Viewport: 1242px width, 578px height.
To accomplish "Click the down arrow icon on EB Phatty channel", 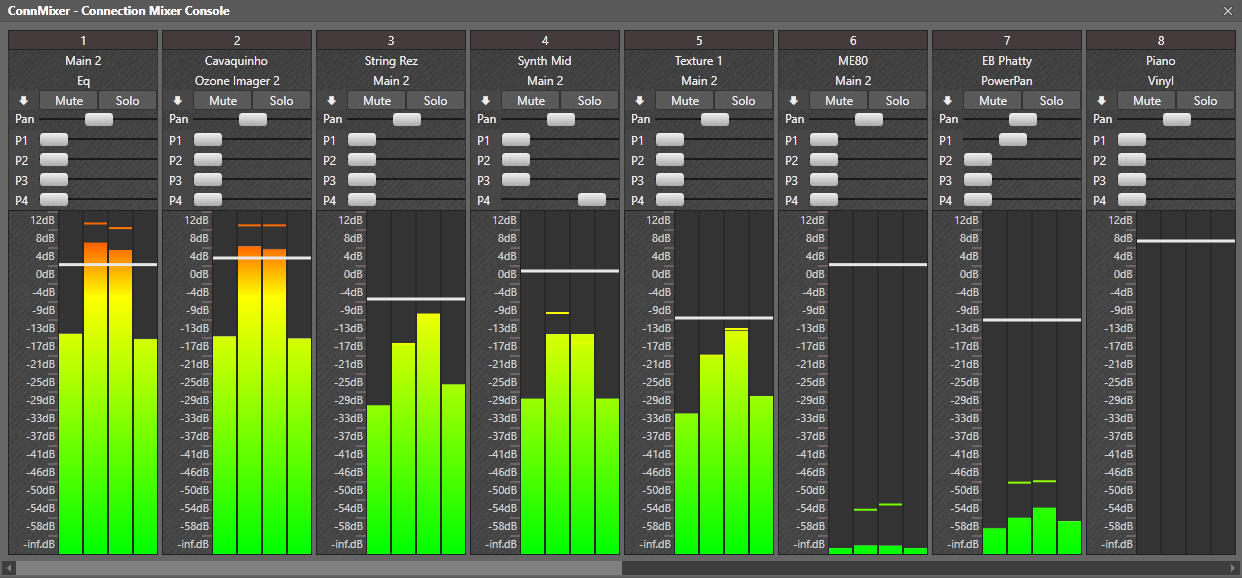I will pyautogui.click(x=947, y=100).
